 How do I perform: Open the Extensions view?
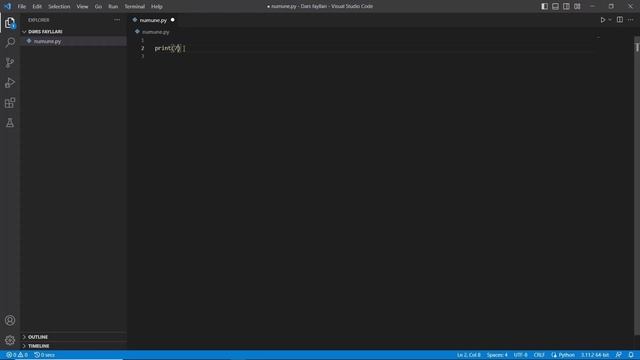tap(10, 102)
